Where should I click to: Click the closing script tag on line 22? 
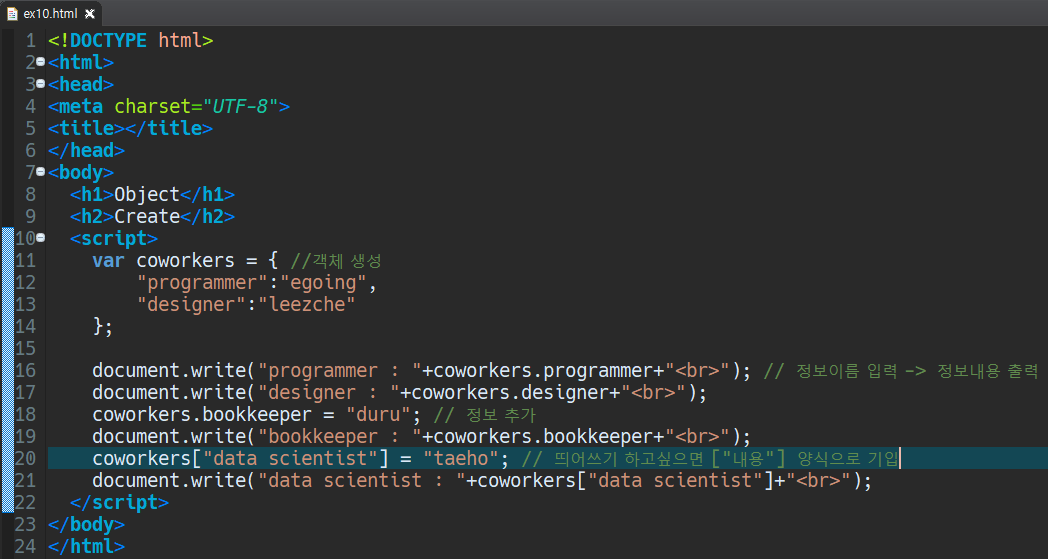point(120,502)
